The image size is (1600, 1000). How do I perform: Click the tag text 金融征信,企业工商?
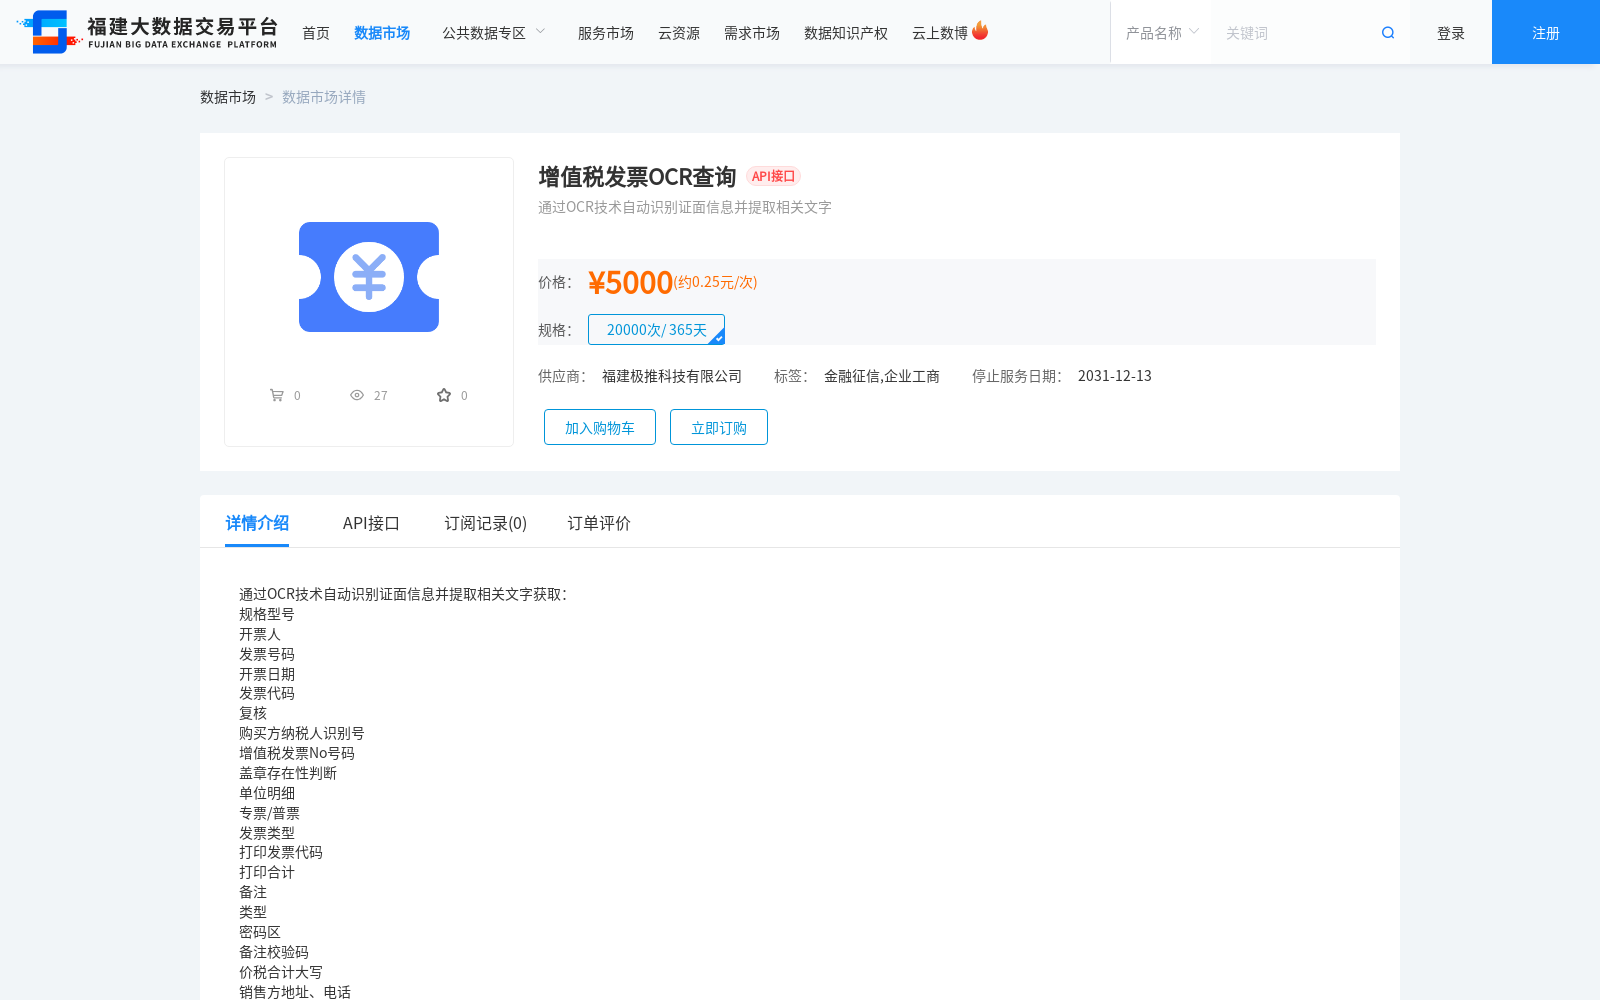point(882,376)
